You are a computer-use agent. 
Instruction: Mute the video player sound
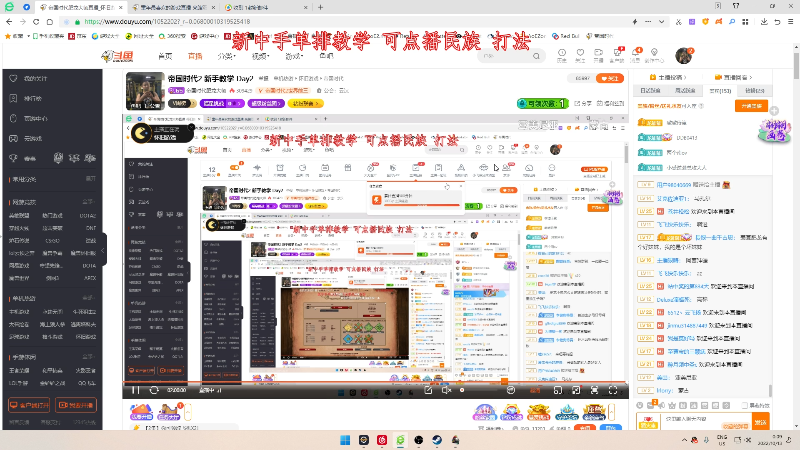tap(446, 390)
